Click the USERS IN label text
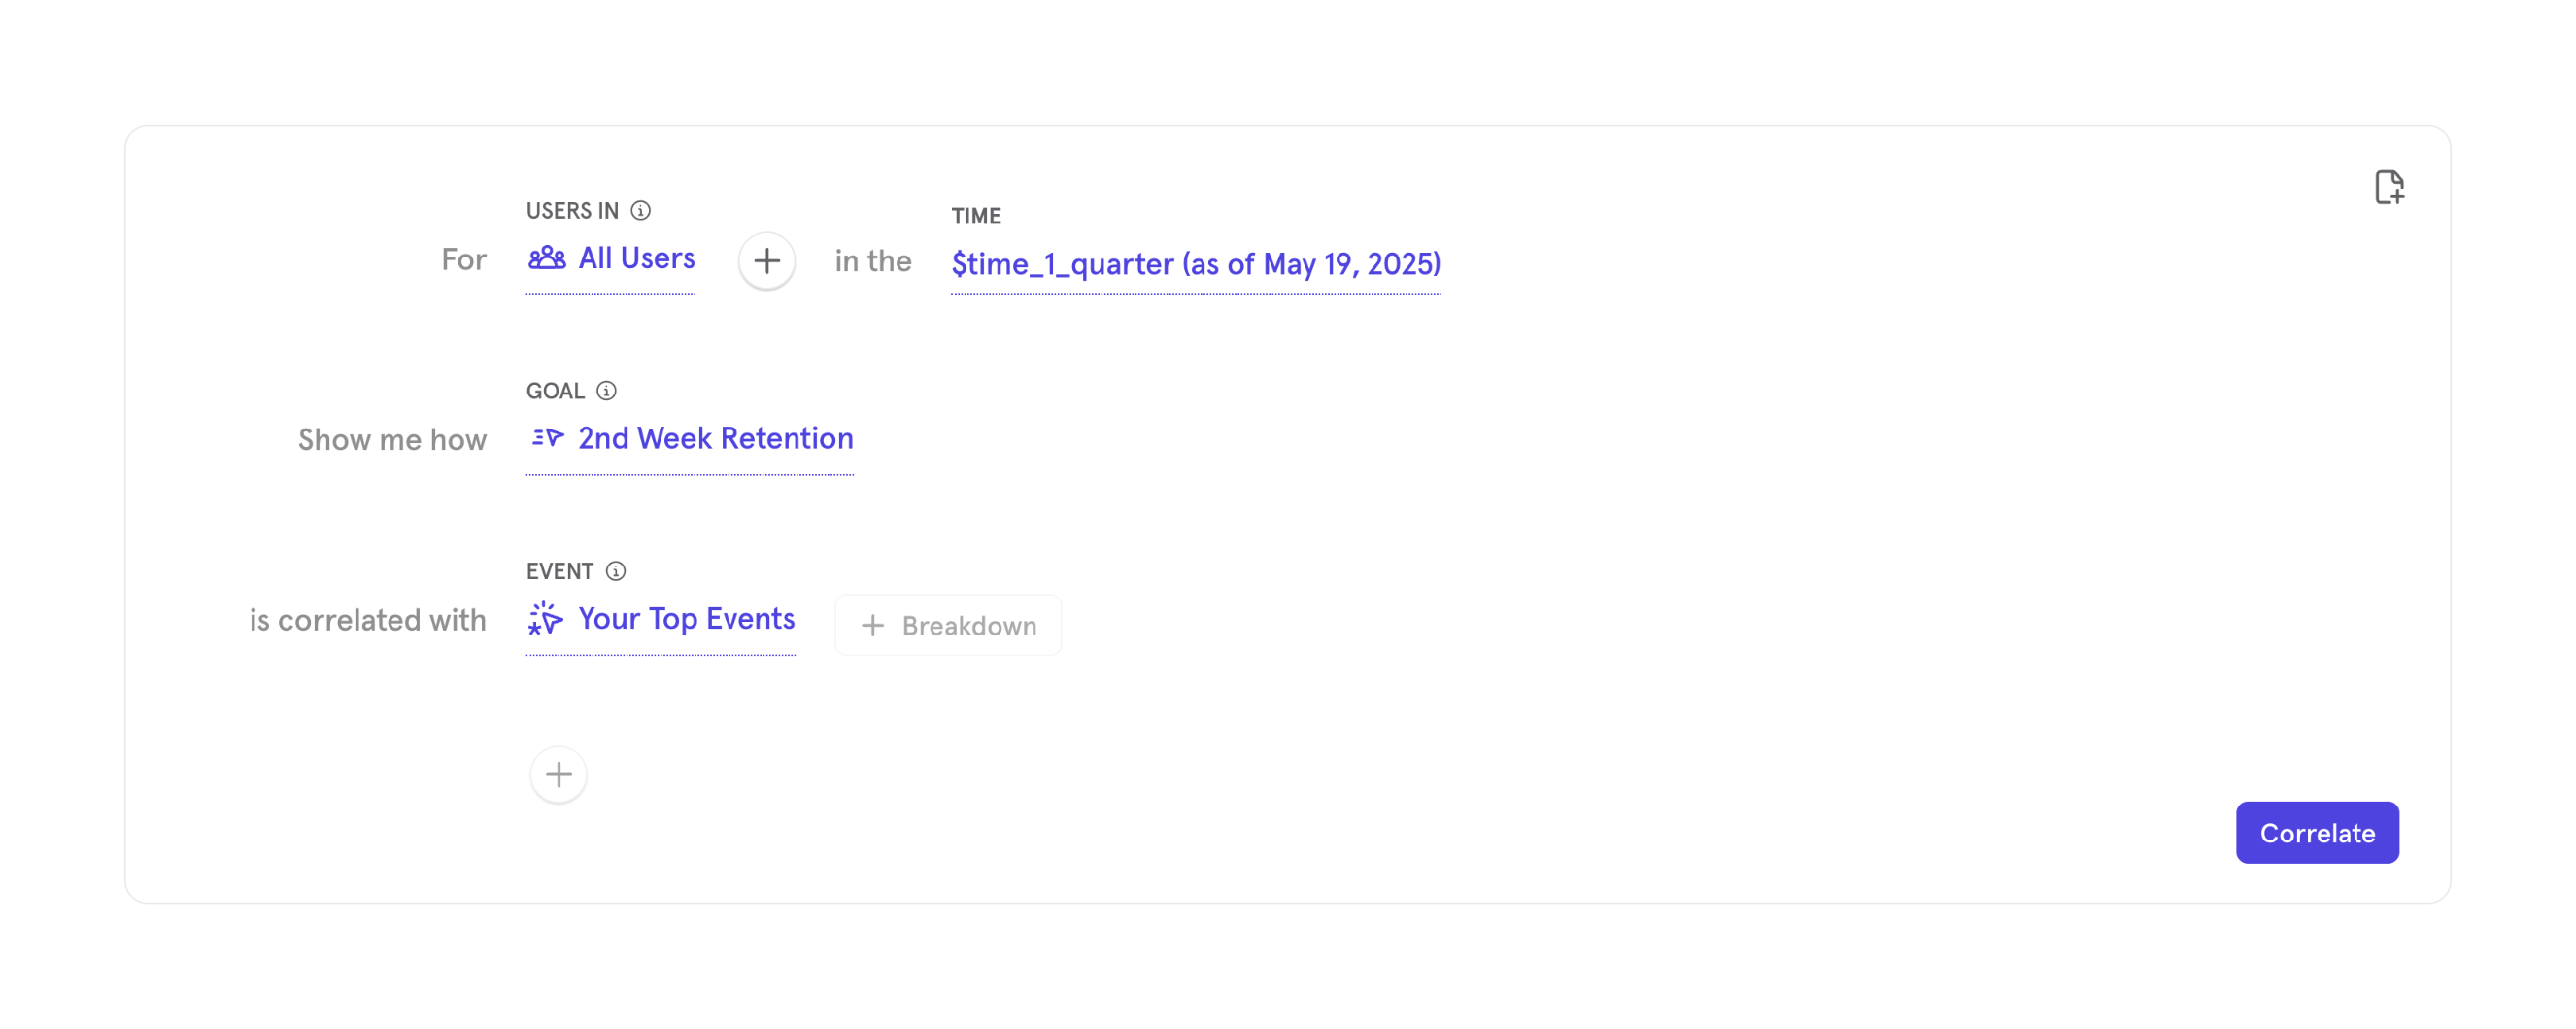The width and height of the screenshot is (2576, 1029). pos(572,211)
